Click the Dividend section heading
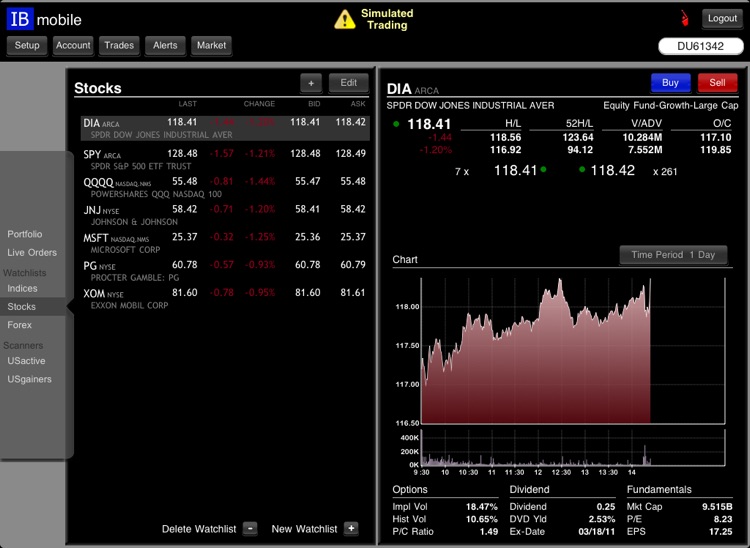The height and width of the screenshot is (548, 750). (529, 490)
